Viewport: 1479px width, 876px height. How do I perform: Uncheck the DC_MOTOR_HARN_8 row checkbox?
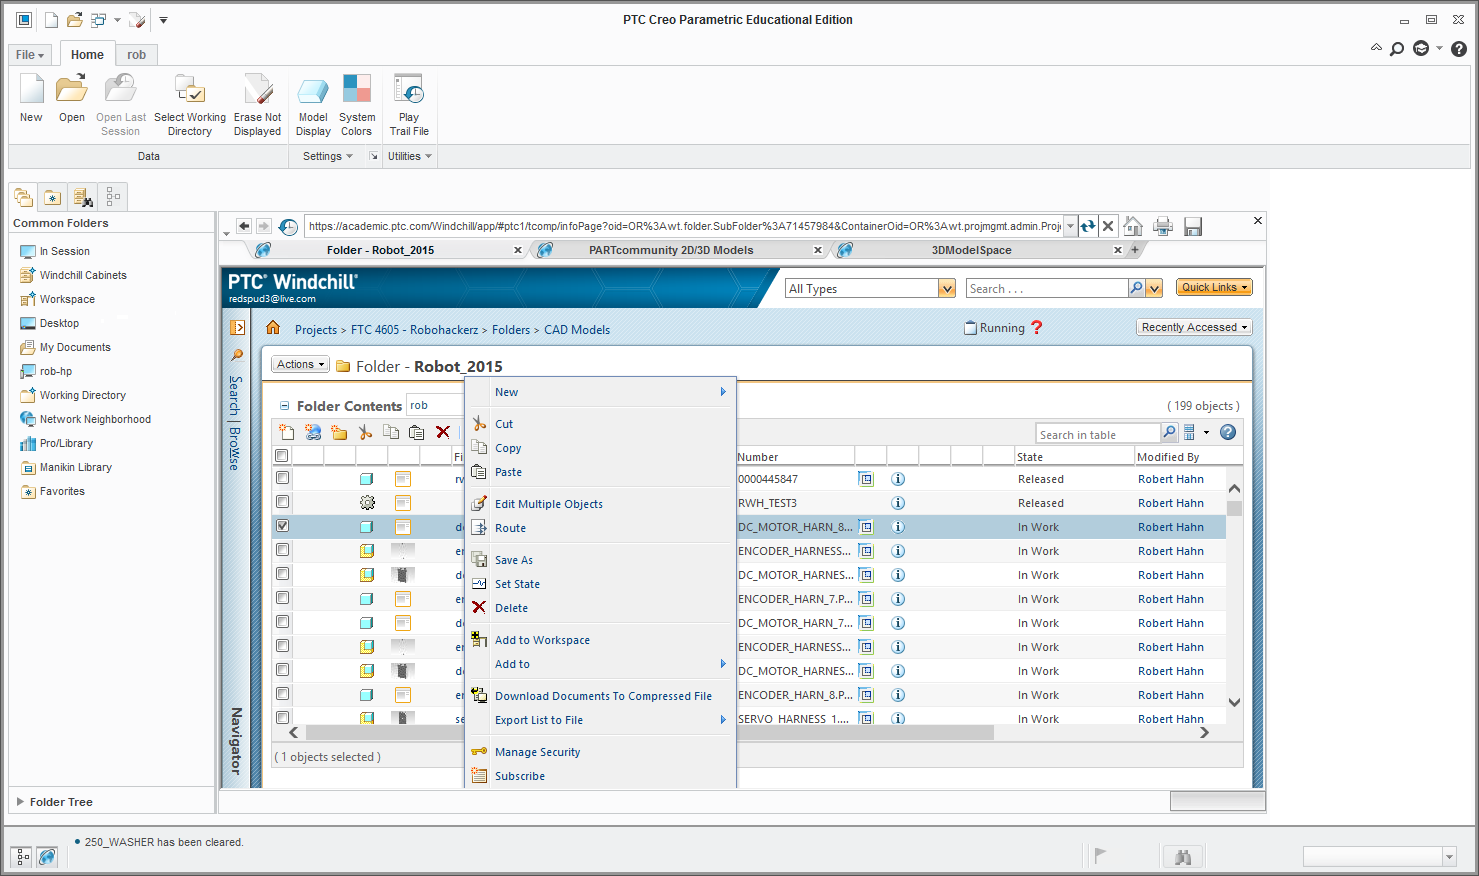pos(282,526)
